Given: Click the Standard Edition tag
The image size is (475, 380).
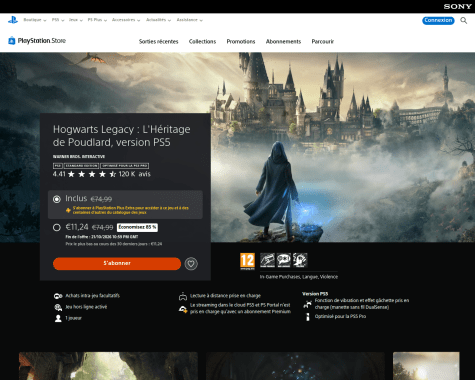Looking at the screenshot, I should pyautogui.click(x=82, y=166).
